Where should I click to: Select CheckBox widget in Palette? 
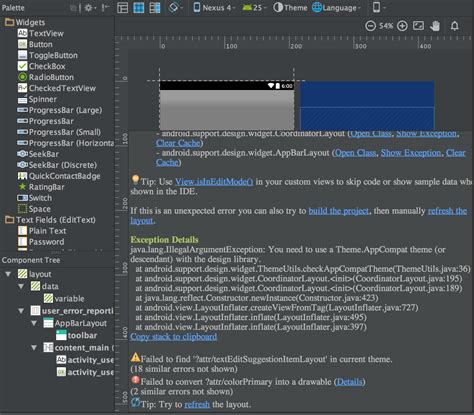pyautogui.click(x=41, y=66)
